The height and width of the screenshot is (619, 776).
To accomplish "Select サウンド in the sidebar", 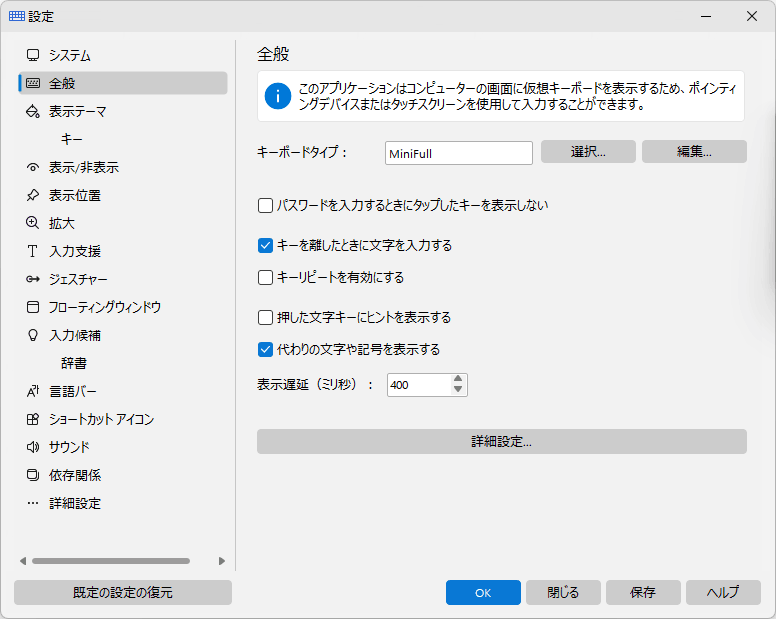I will (x=123, y=447).
